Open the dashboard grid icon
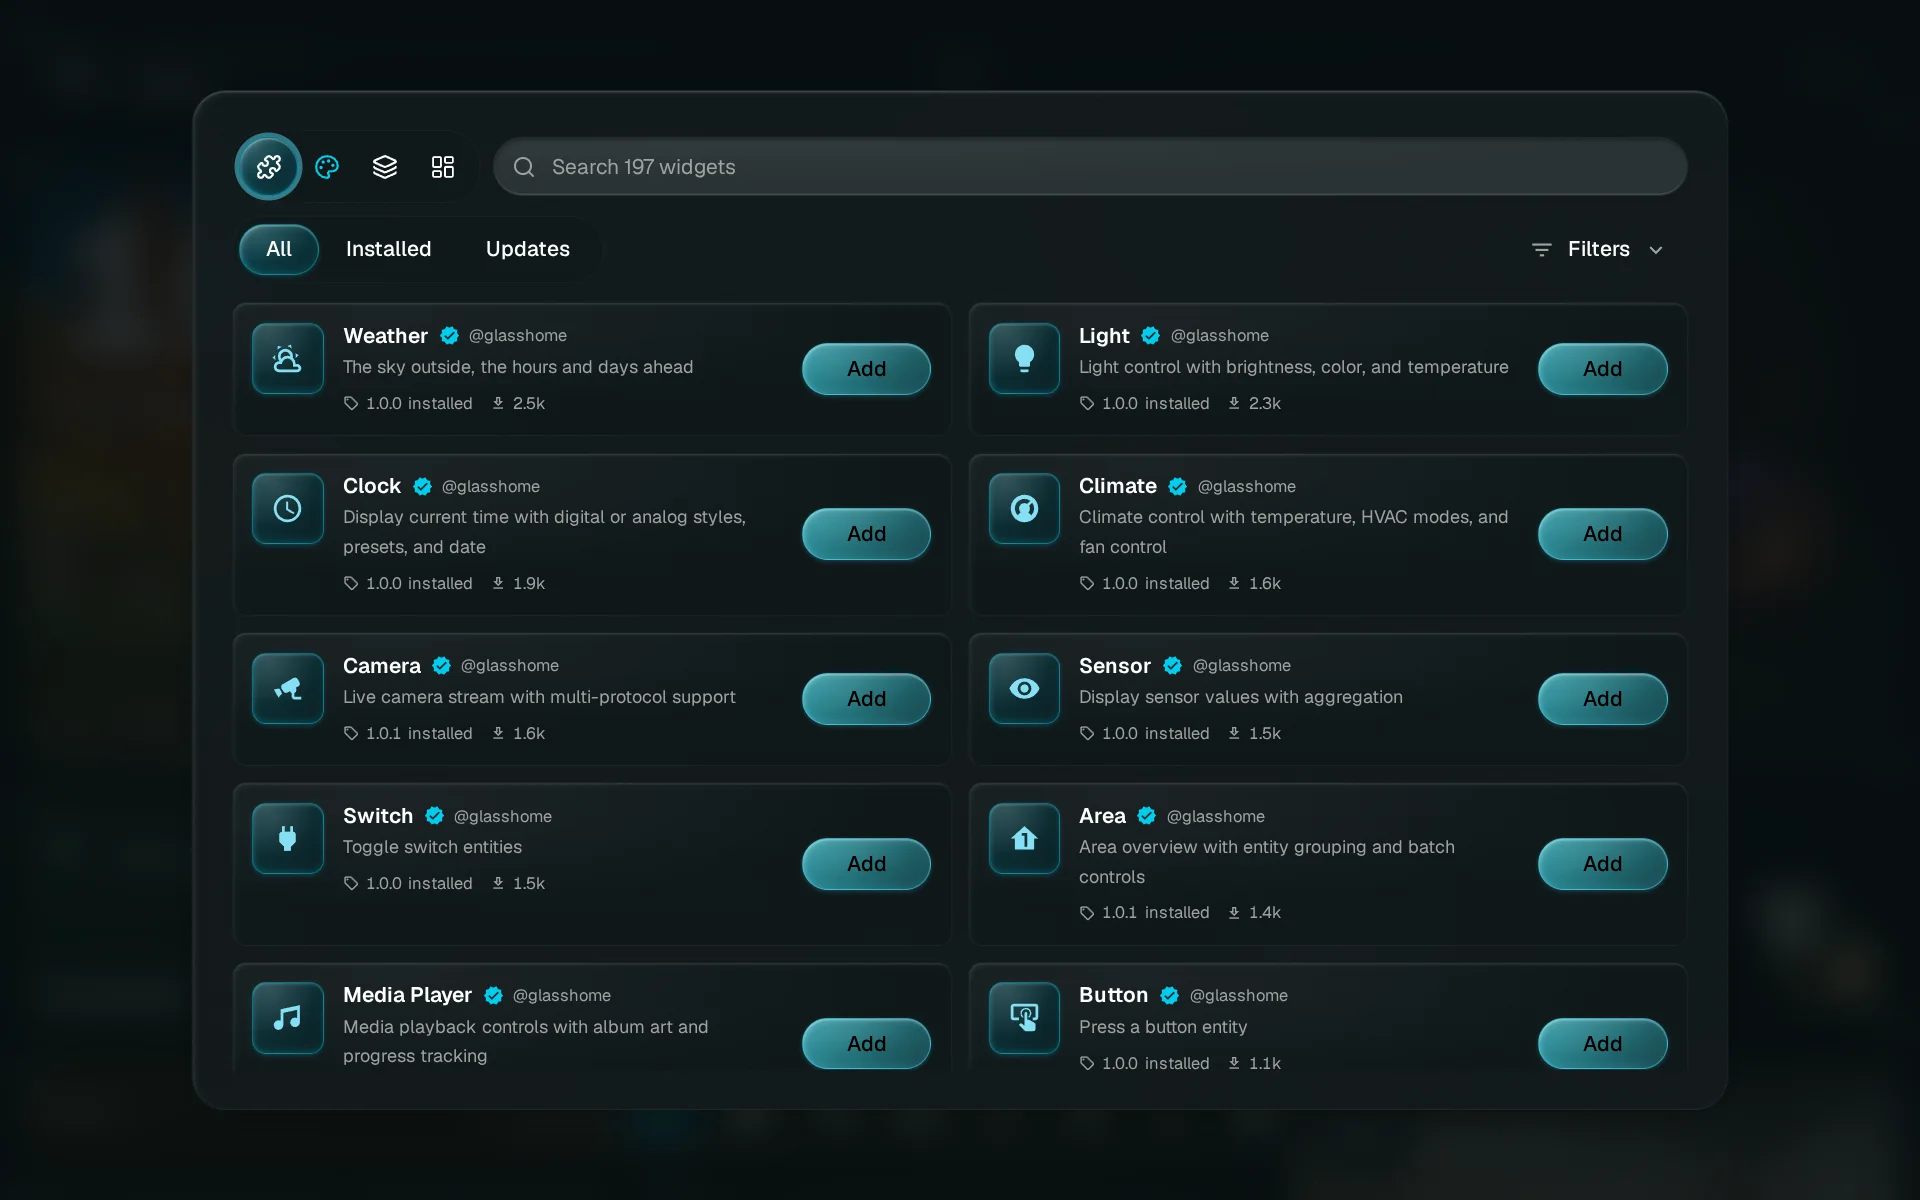 coord(443,167)
